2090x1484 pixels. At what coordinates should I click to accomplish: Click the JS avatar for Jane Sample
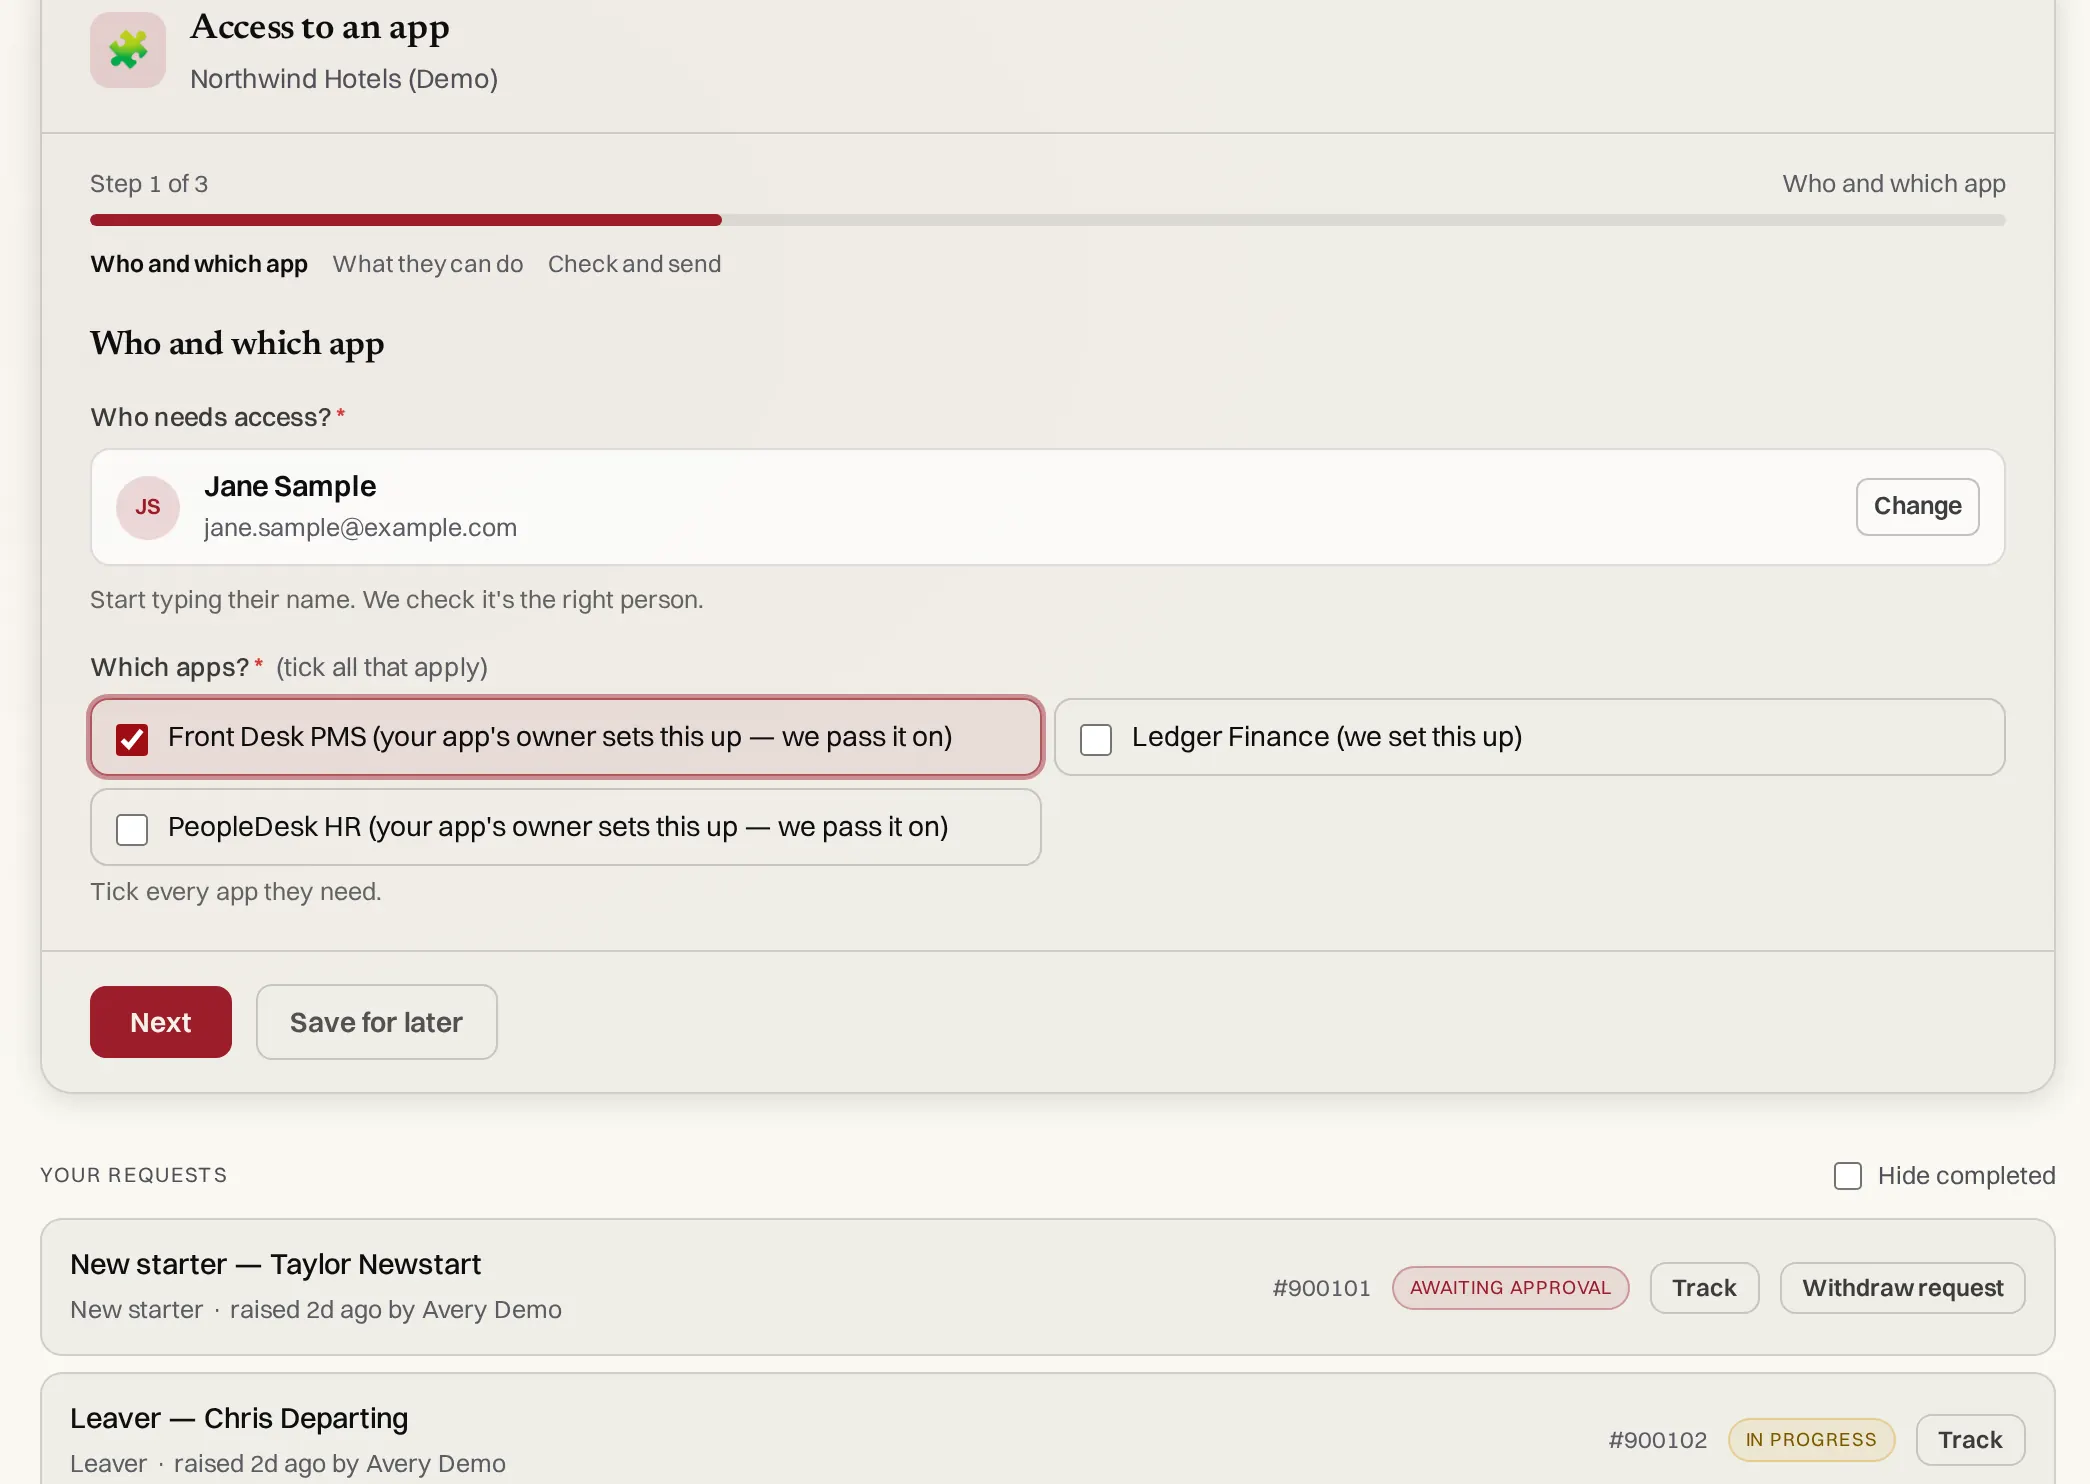[148, 507]
